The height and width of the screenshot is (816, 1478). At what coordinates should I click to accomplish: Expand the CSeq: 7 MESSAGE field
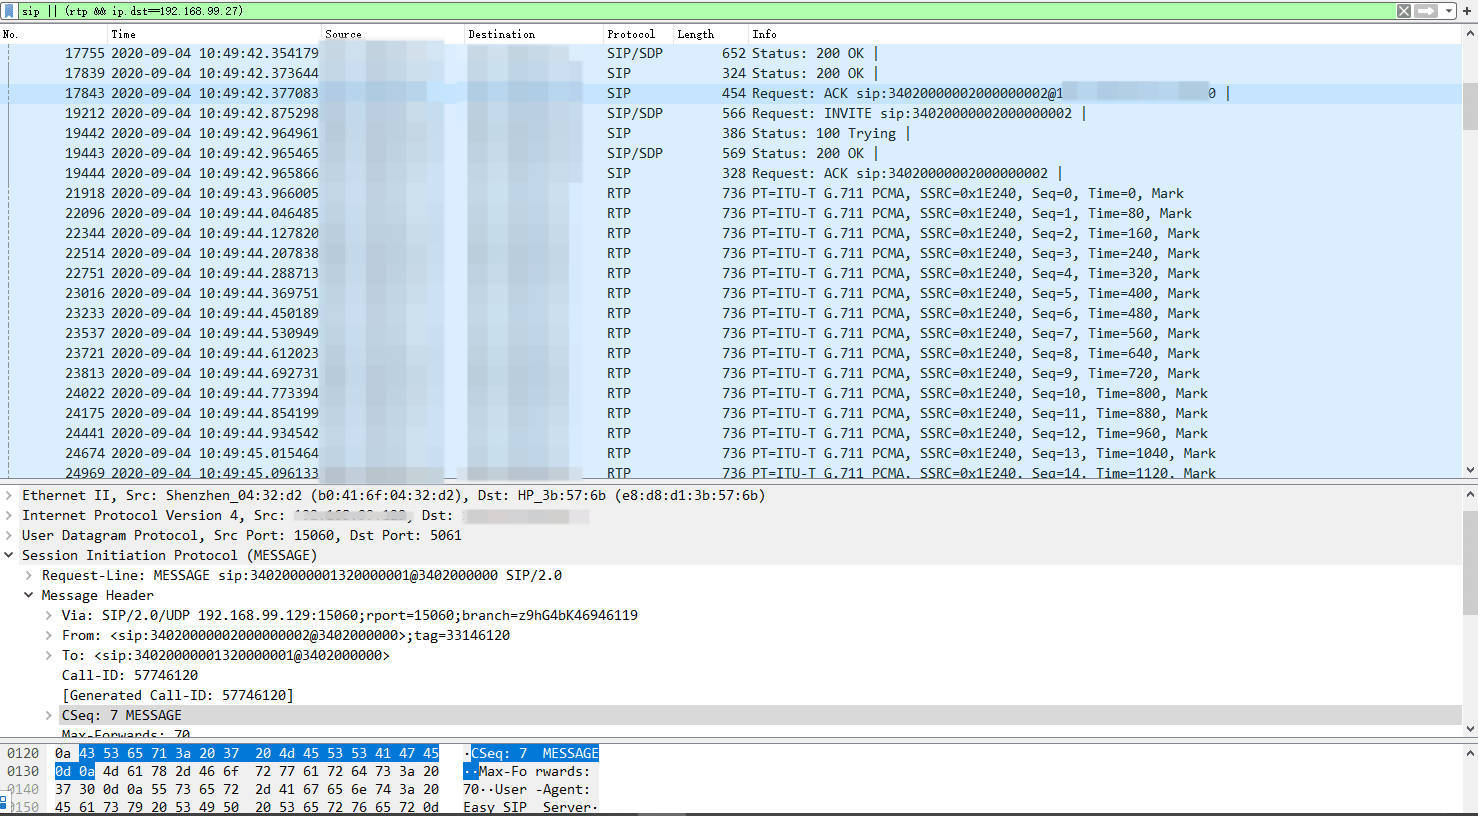(49, 715)
